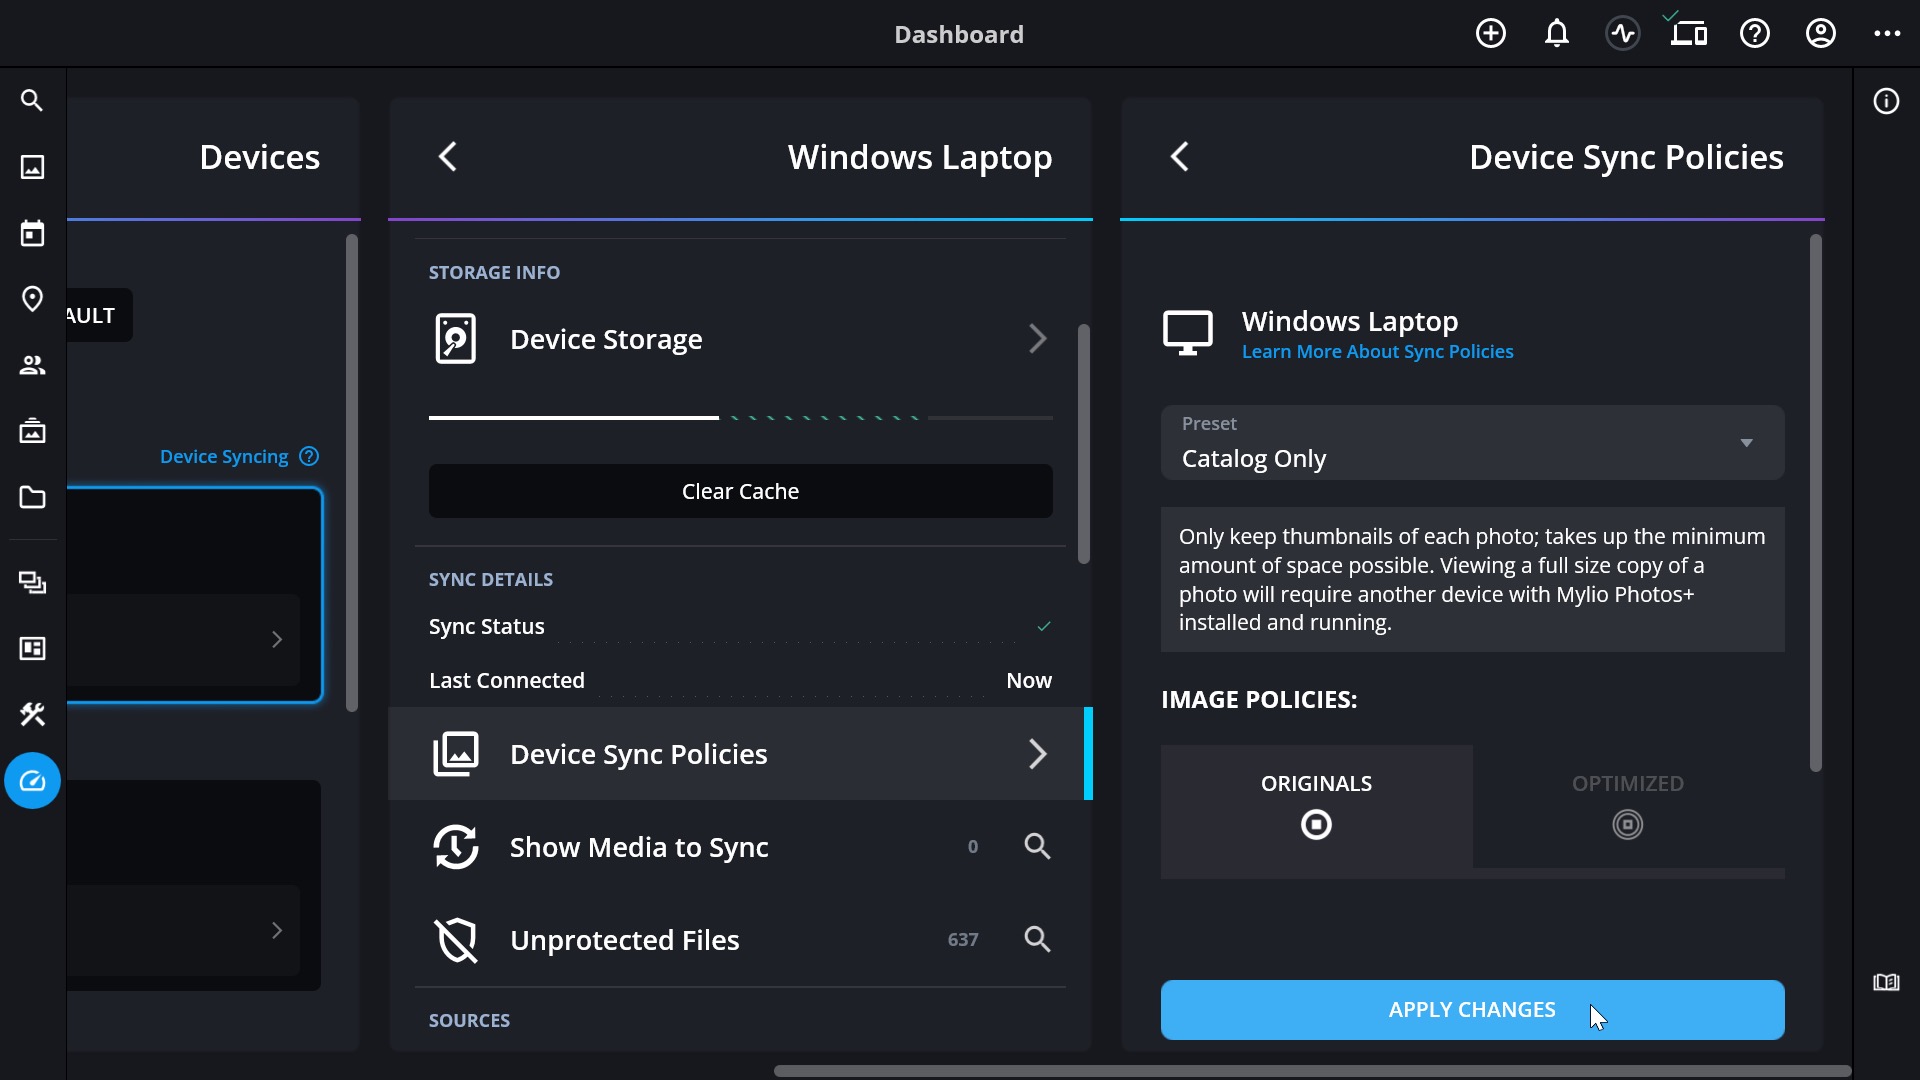Click the add plus icon in header
This screenshot has height=1080, width=1920.
[1490, 34]
